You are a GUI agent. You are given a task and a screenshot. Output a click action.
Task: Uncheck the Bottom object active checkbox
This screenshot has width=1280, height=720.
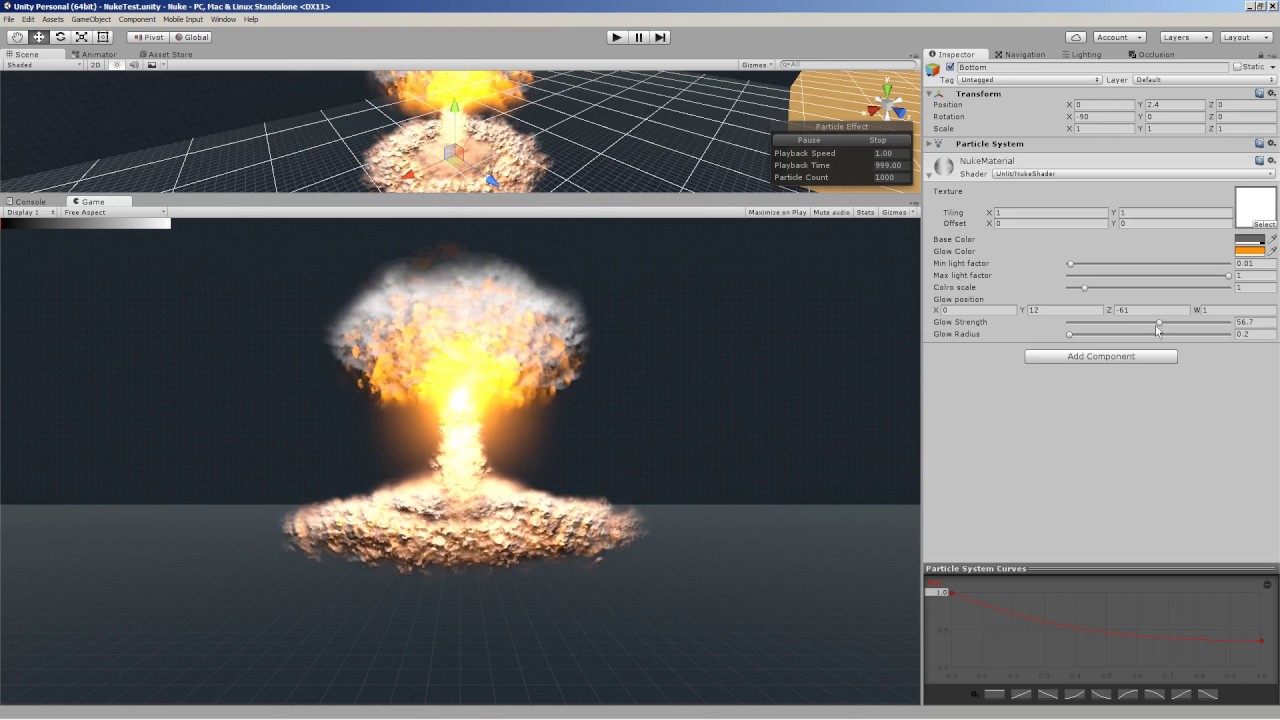tap(950, 67)
